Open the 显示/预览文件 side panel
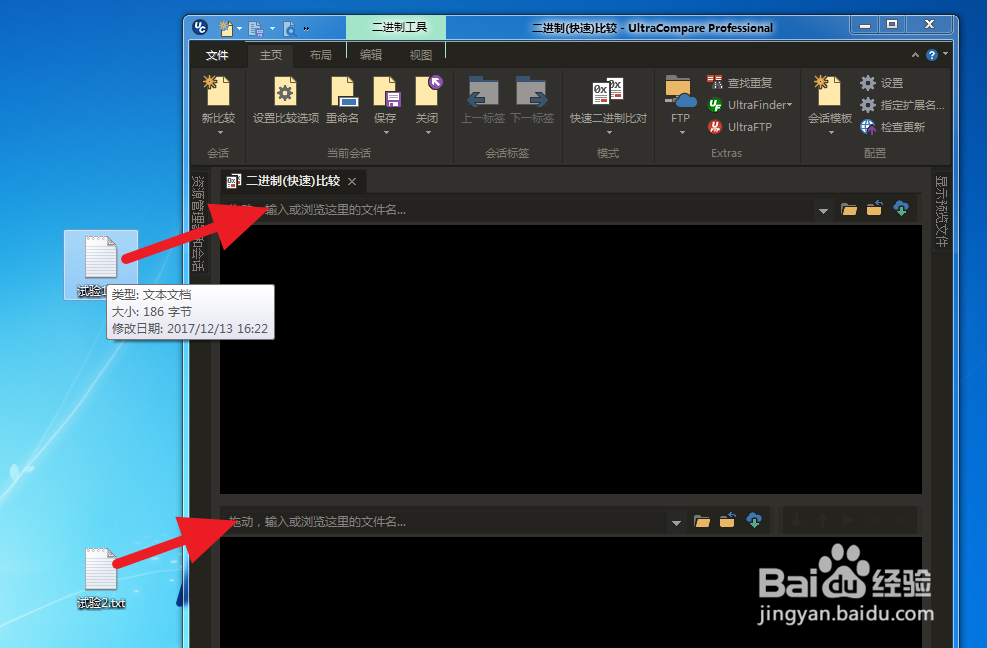The height and width of the screenshot is (648, 987). pyautogui.click(x=941, y=210)
